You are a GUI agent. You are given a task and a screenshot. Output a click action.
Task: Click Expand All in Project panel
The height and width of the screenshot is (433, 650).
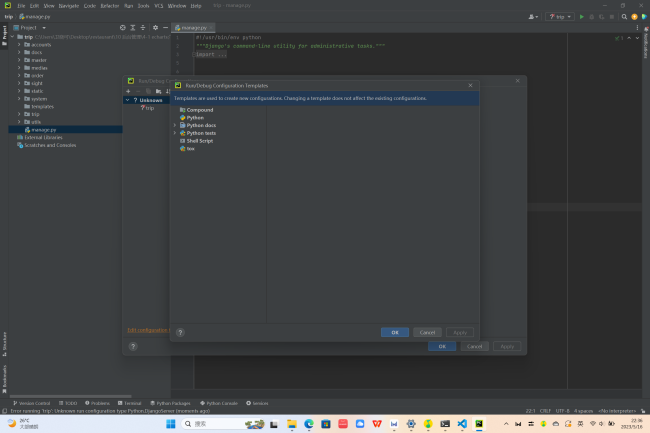133,28
